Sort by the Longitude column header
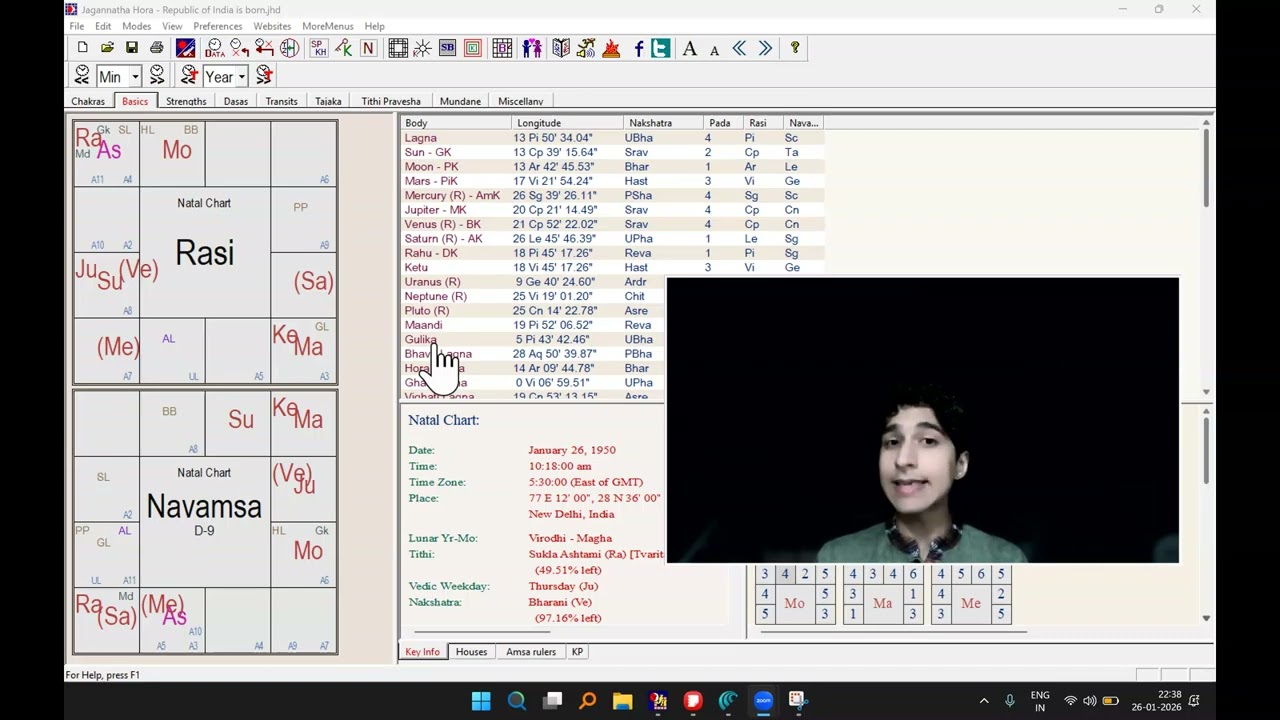 pos(567,123)
